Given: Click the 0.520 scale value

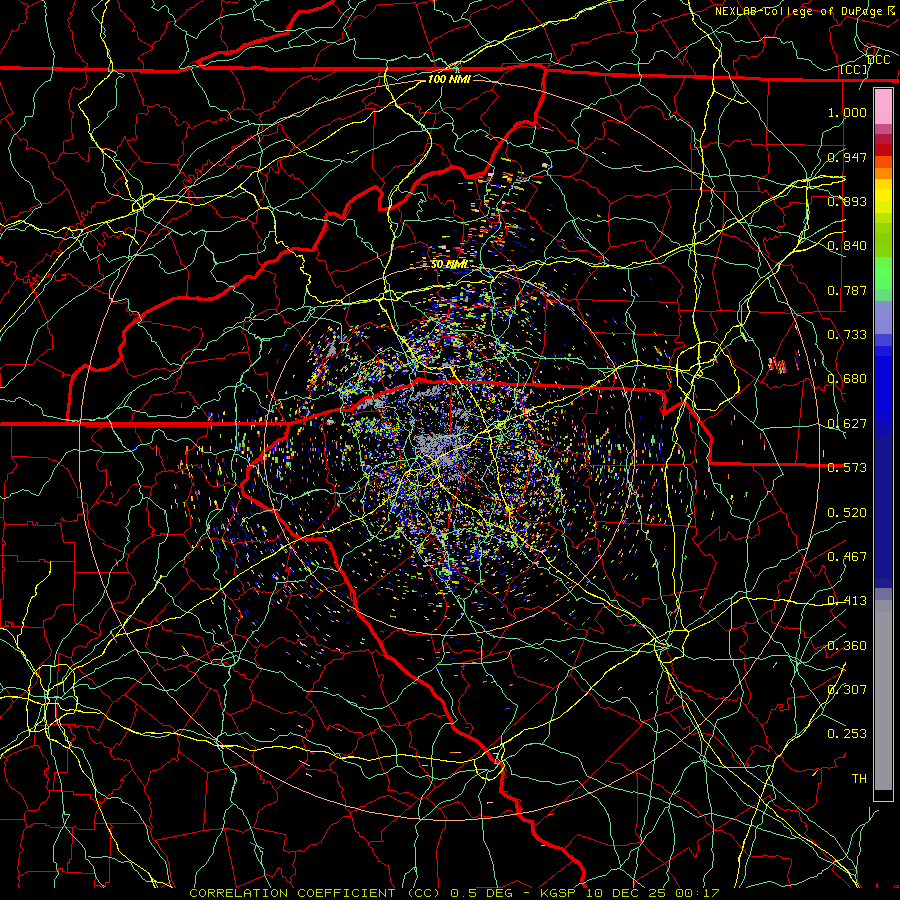Looking at the screenshot, I should point(847,513).
